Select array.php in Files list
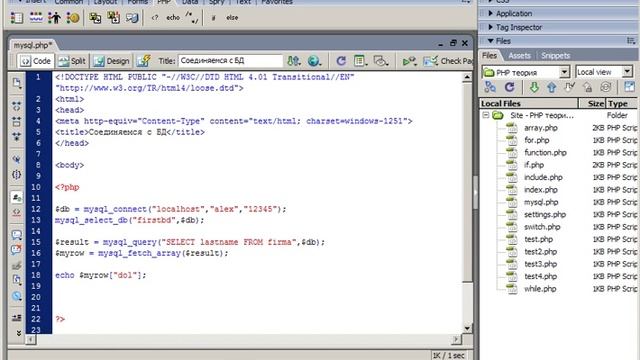Image resolution: width=640 pixels, height=360 pixels. pos(541,128)
